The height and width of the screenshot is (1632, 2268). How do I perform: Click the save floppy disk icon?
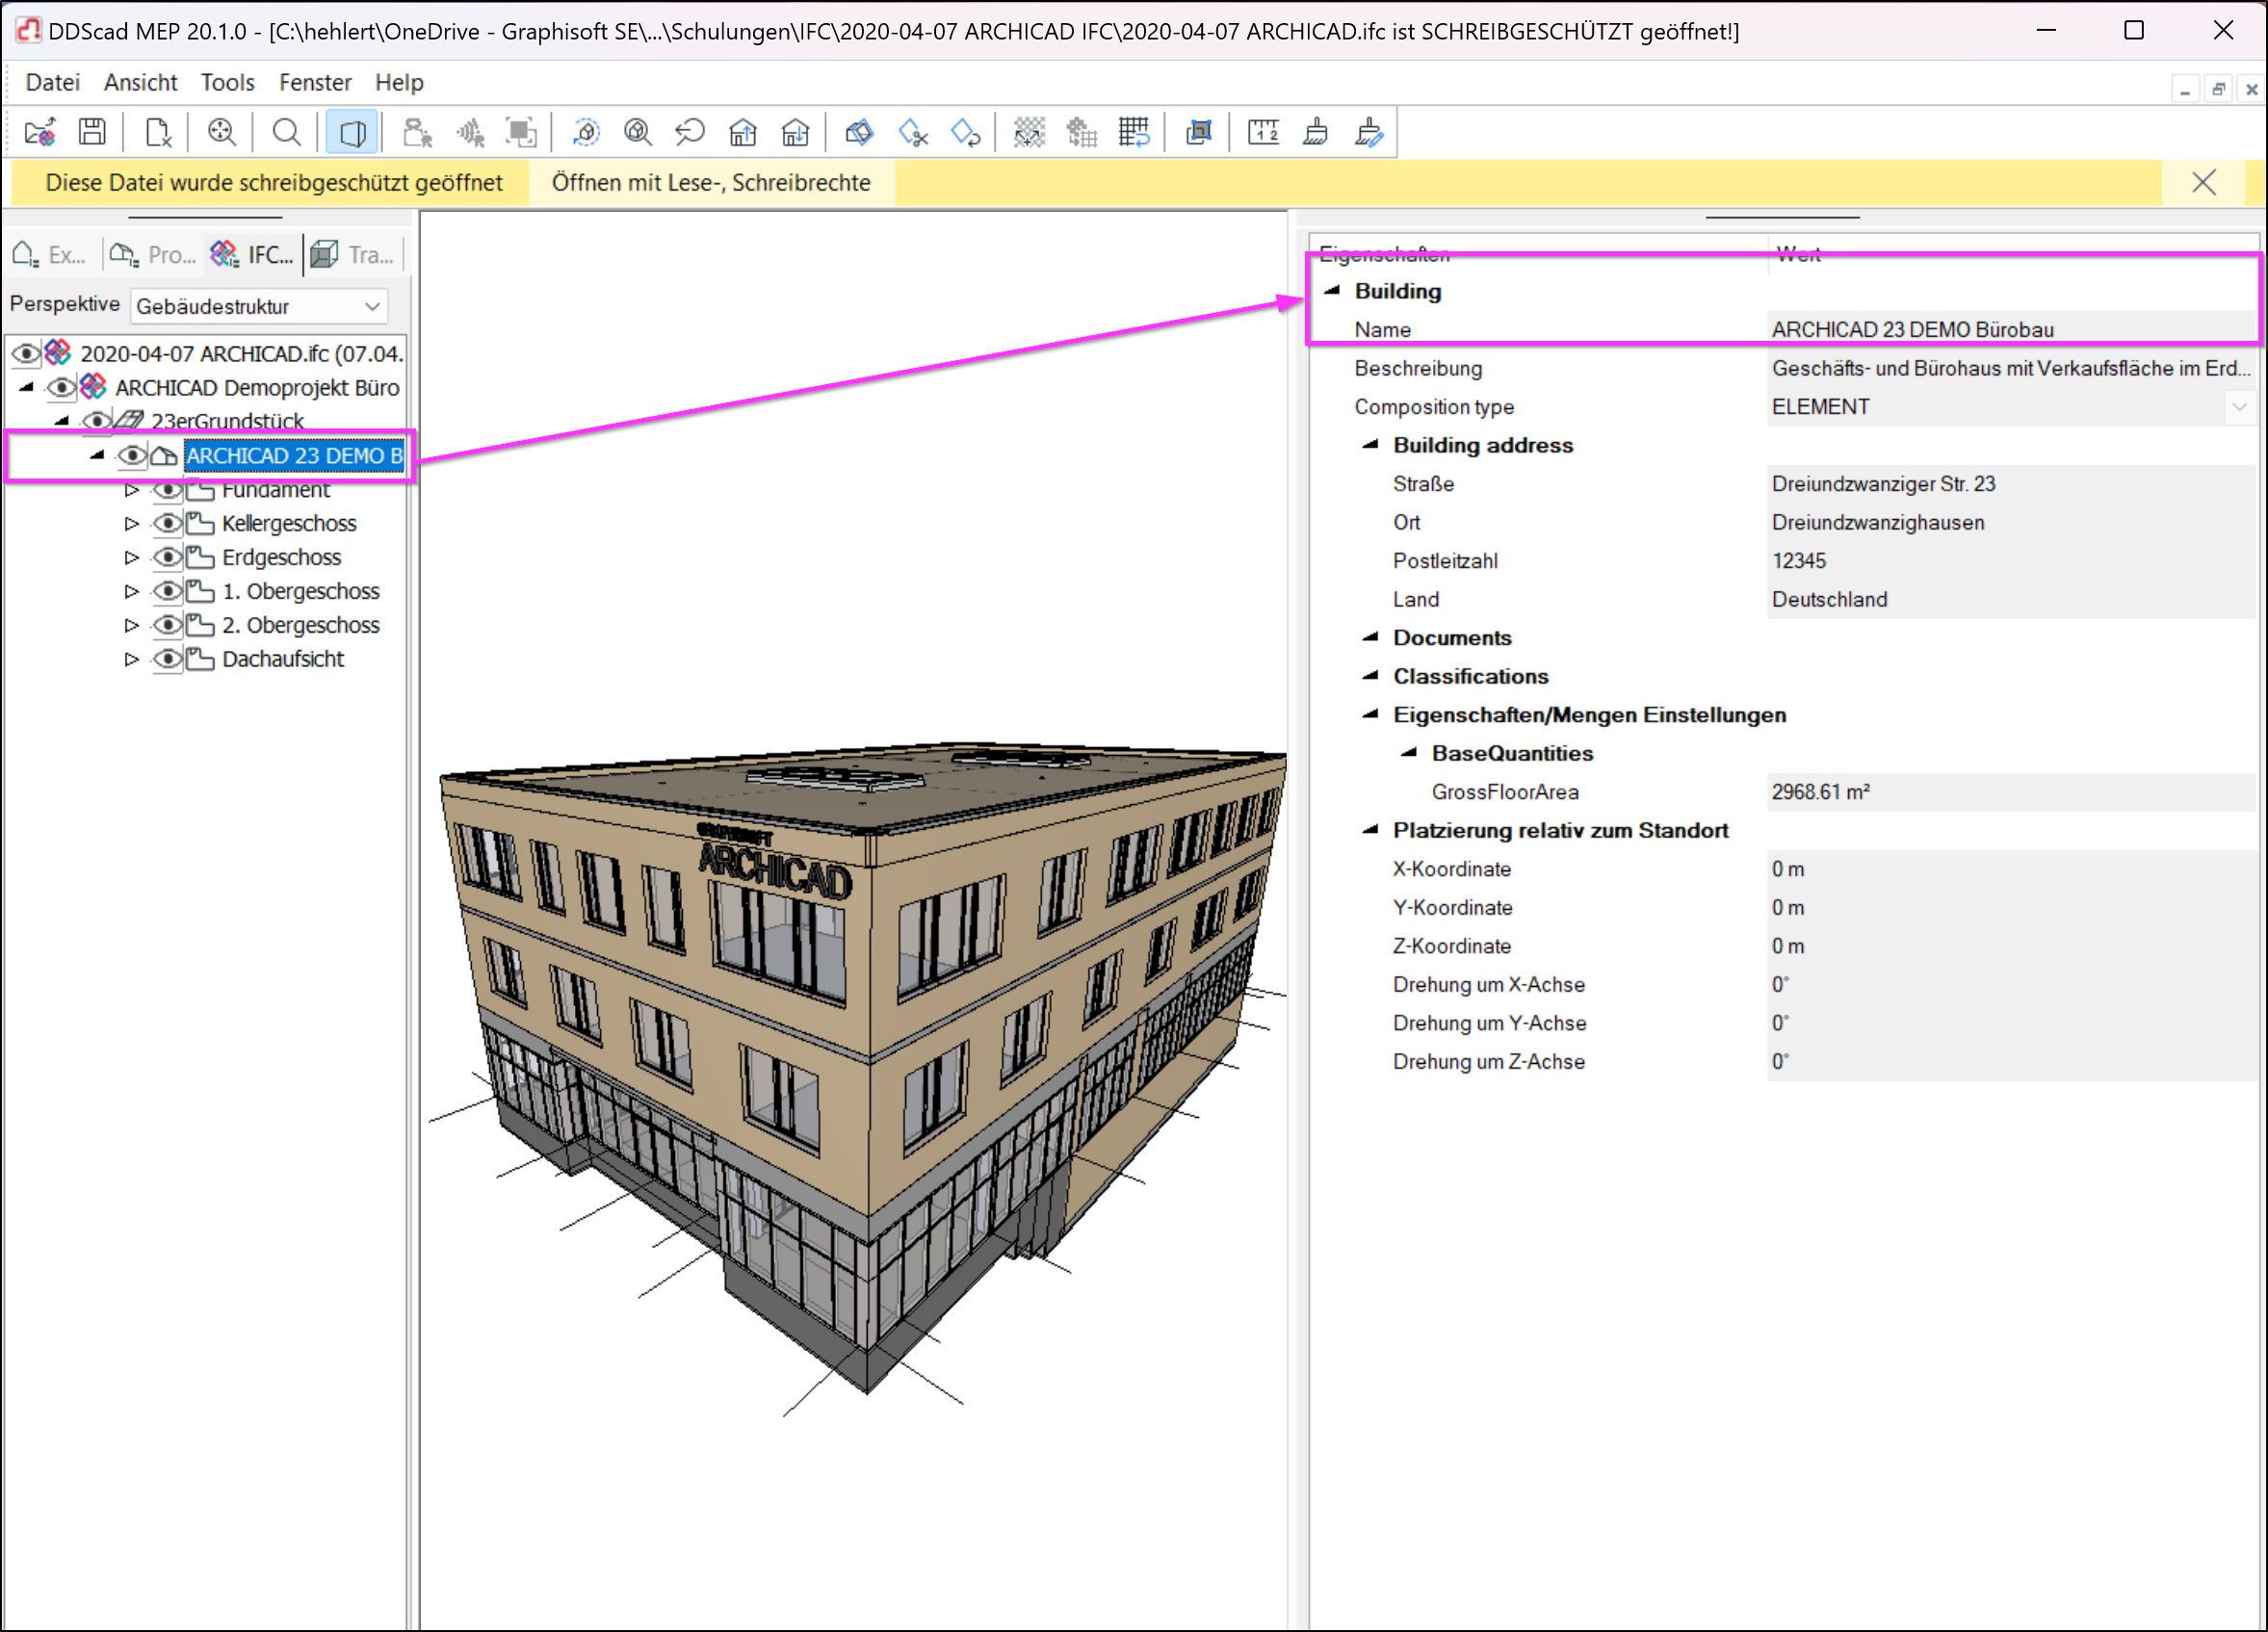[x=93, y=132]
